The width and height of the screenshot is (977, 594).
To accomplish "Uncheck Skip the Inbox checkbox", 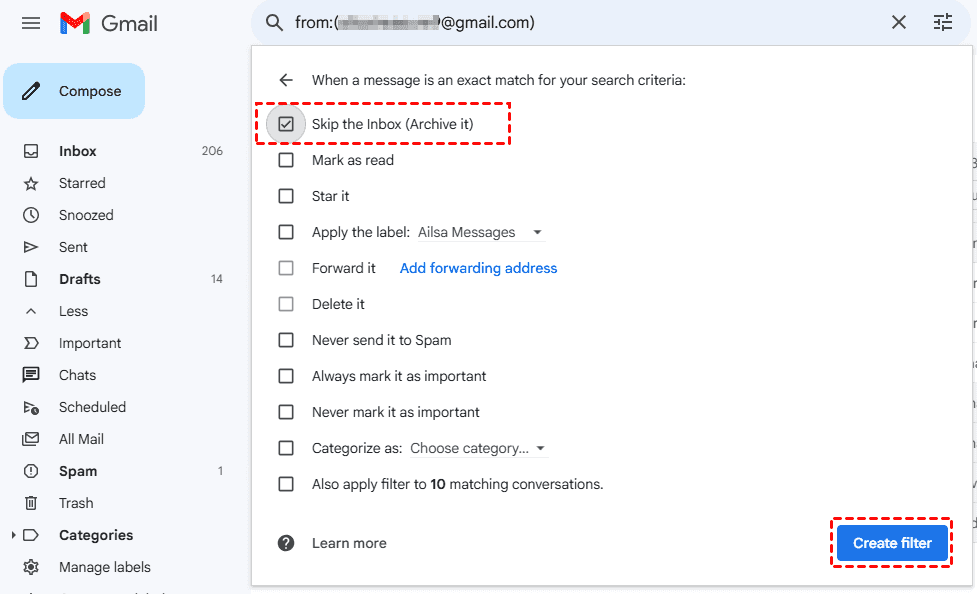I will click(x=287, y=124).
